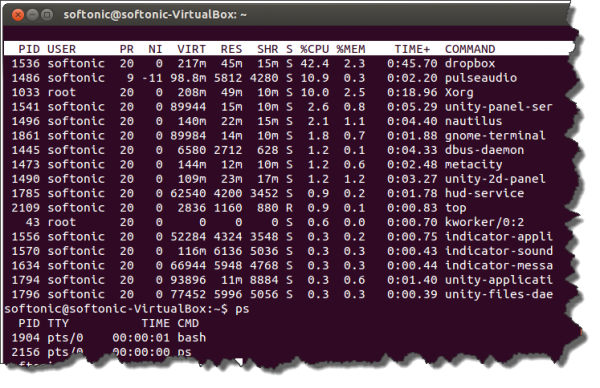Click the COMMAND column header
The width and height of the screenshot is (600, 388).
tap(470, 49)
